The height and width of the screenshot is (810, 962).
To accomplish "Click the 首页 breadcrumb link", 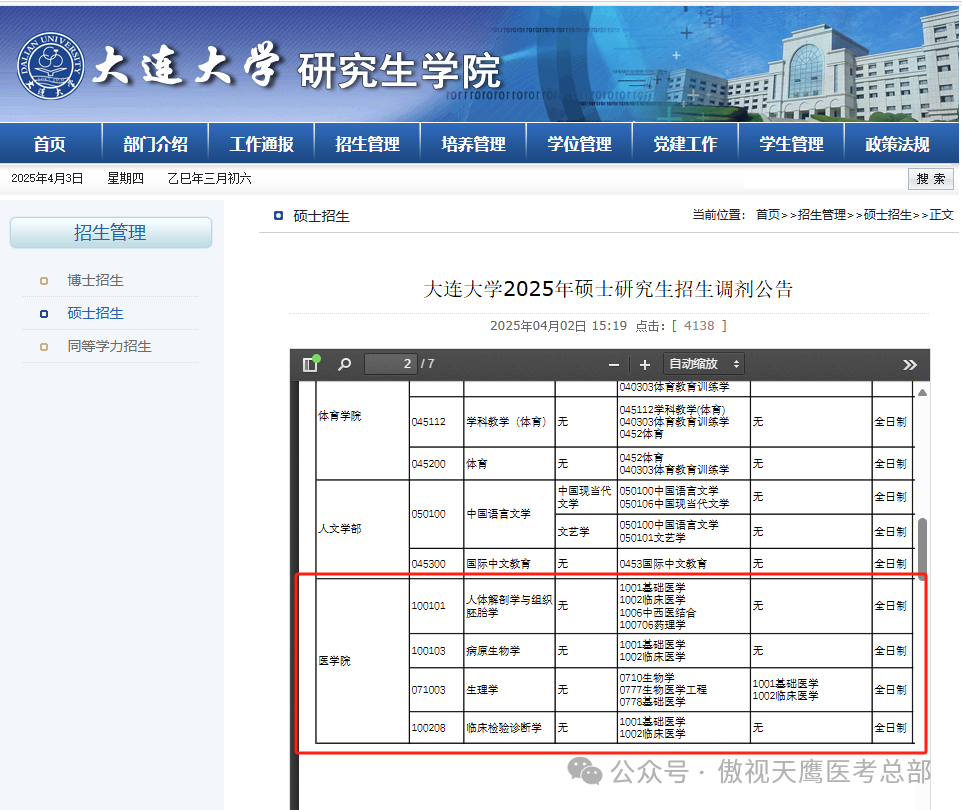I will click(x=768, y=215).
